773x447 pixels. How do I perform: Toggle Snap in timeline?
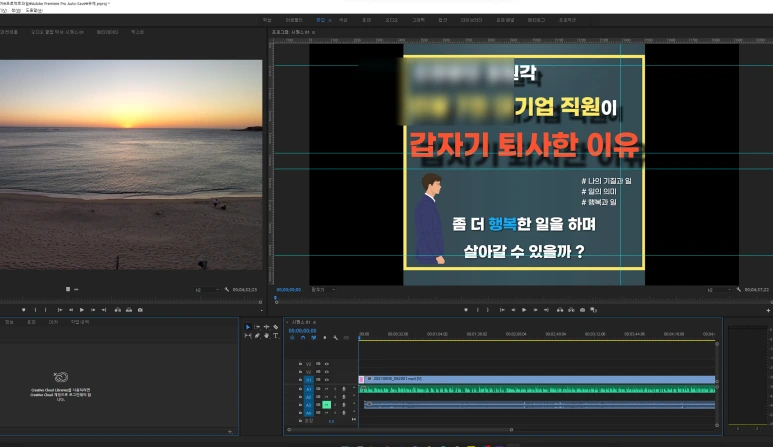pos(303,338)
